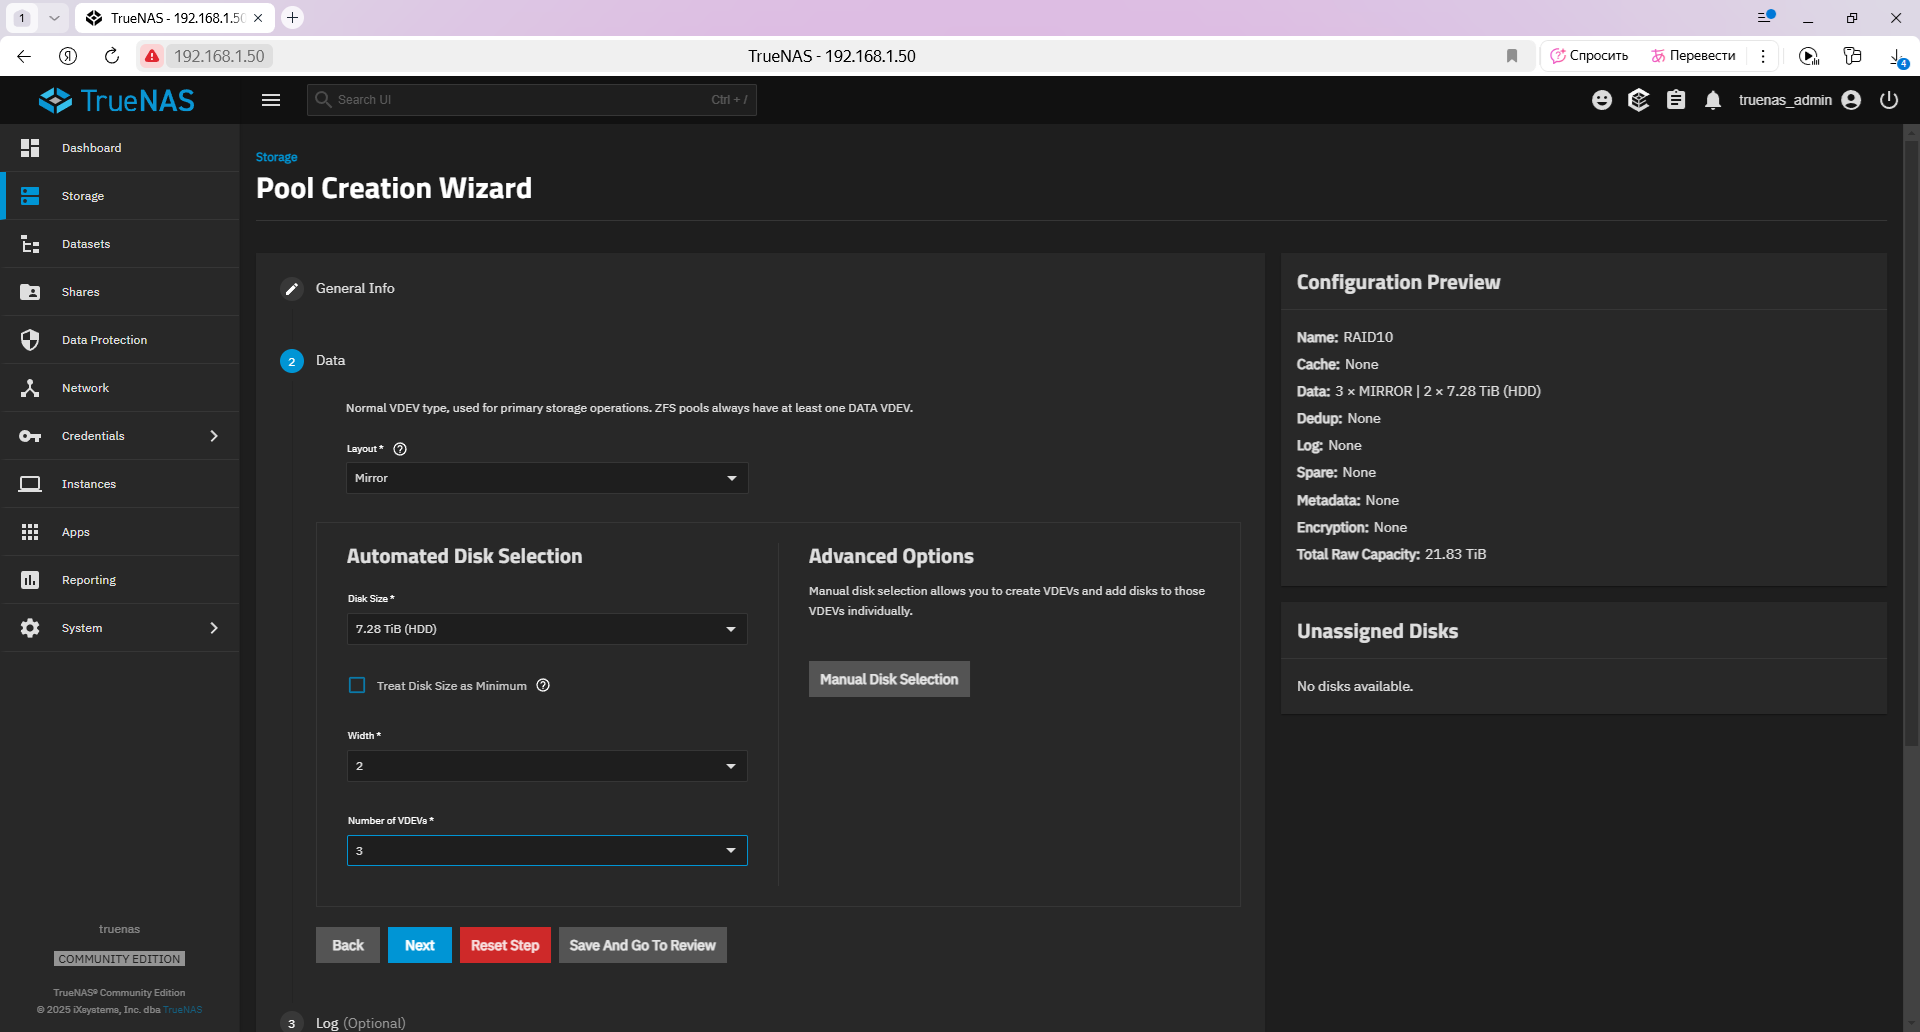Toggle the sidebar hamburger menu

click(271, 100)
